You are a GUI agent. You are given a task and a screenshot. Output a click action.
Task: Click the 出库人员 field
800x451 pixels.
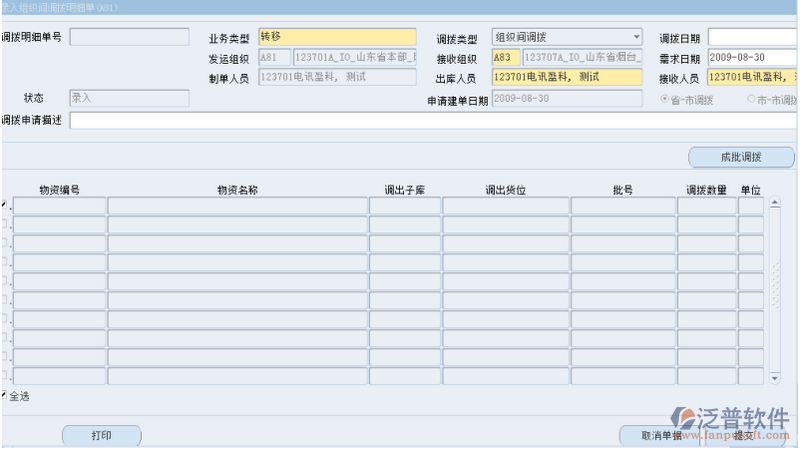pos(566,77)
